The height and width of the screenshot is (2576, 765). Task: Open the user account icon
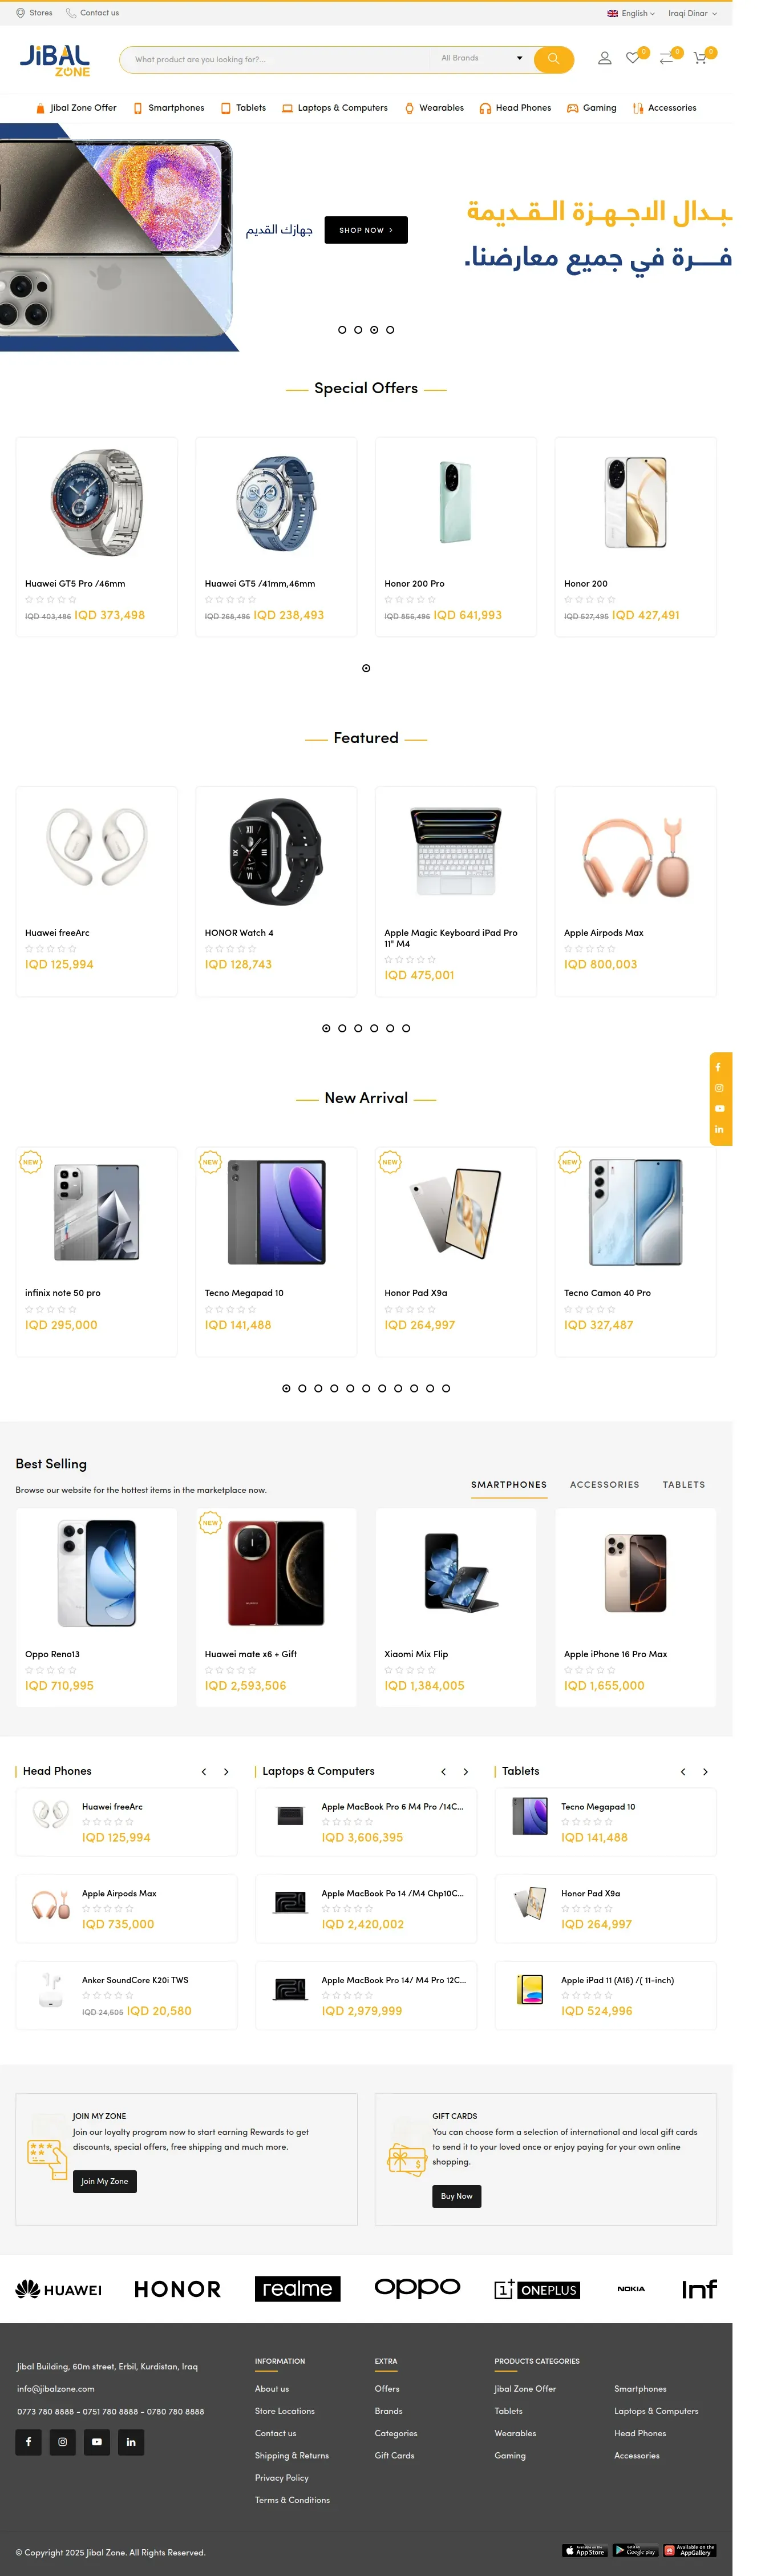[x=604, y=58]
